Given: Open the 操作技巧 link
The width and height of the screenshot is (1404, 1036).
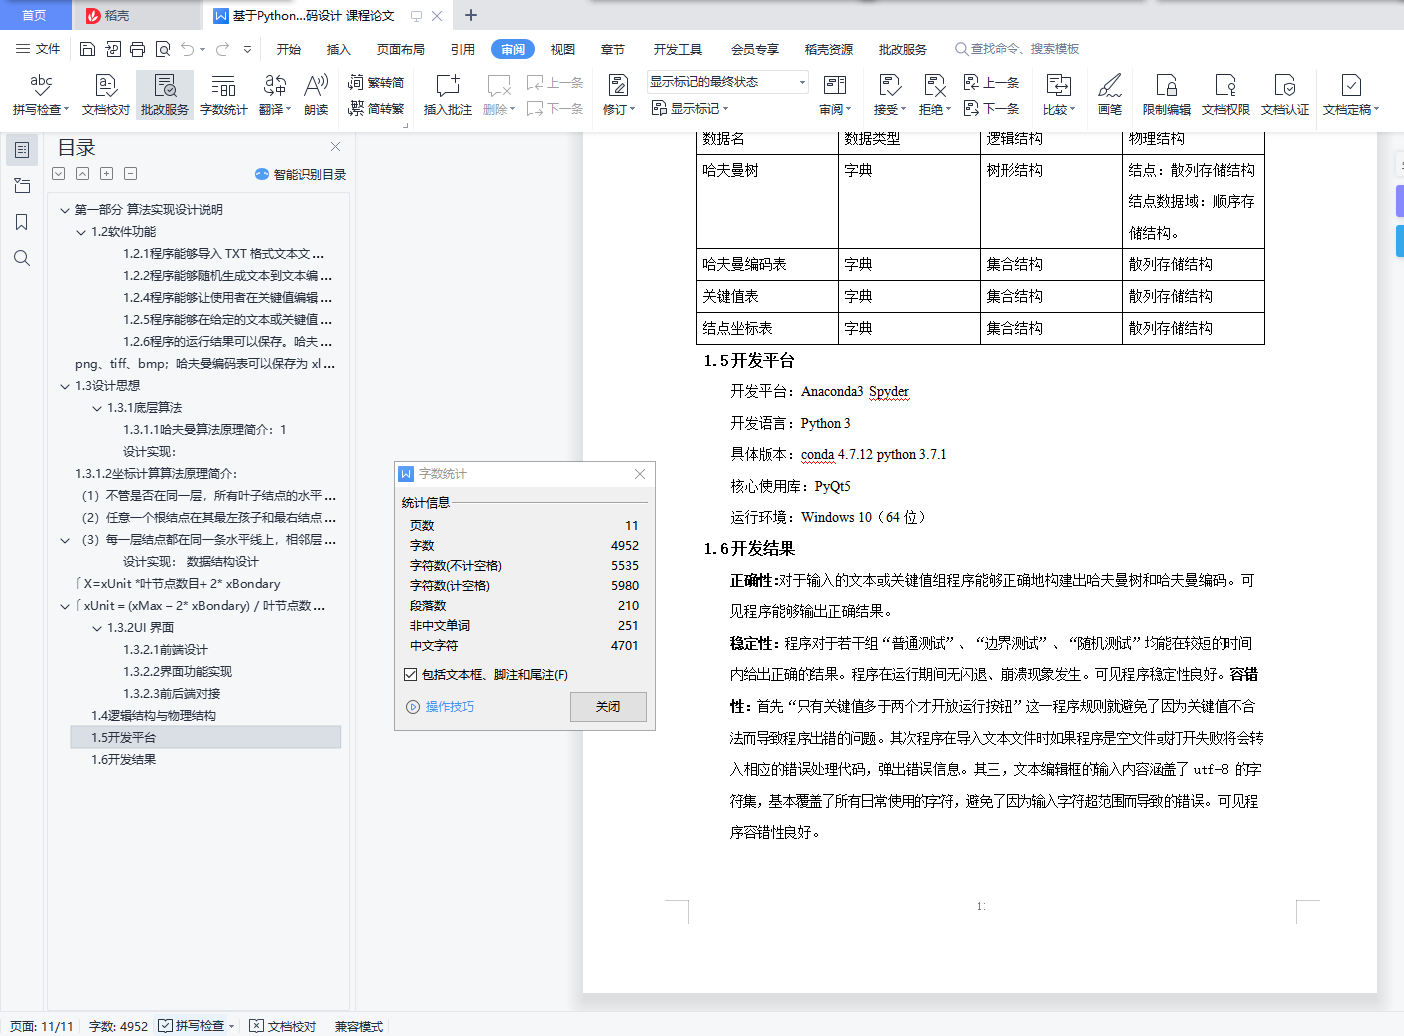Looking at the screenshot, I should pos(441,707).
